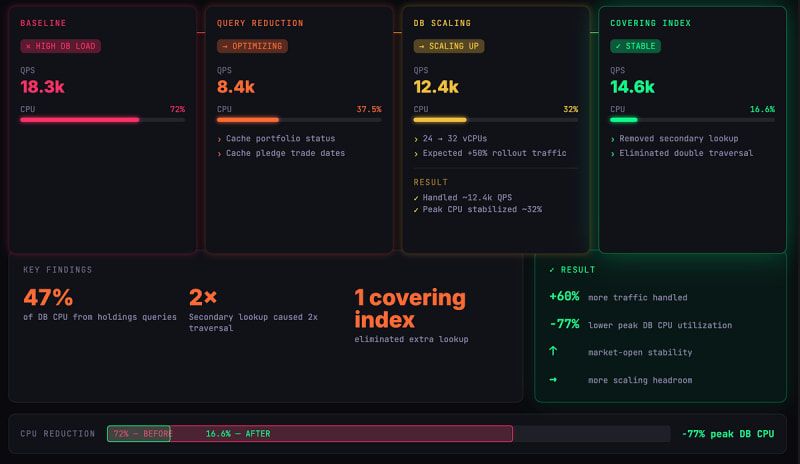Click the HIGH DB LOAD status badge

coord(60,46)
